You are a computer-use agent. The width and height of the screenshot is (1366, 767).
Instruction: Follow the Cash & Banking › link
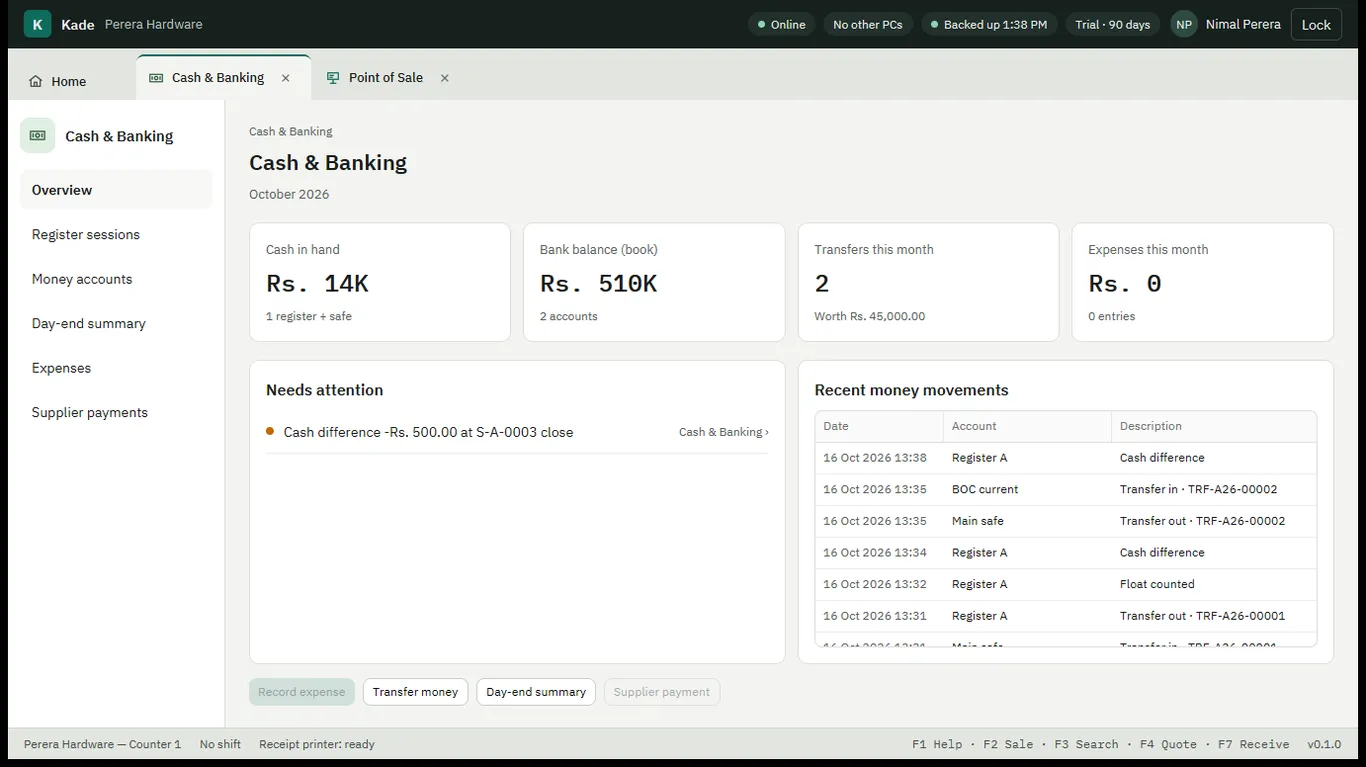coord(724,432)
